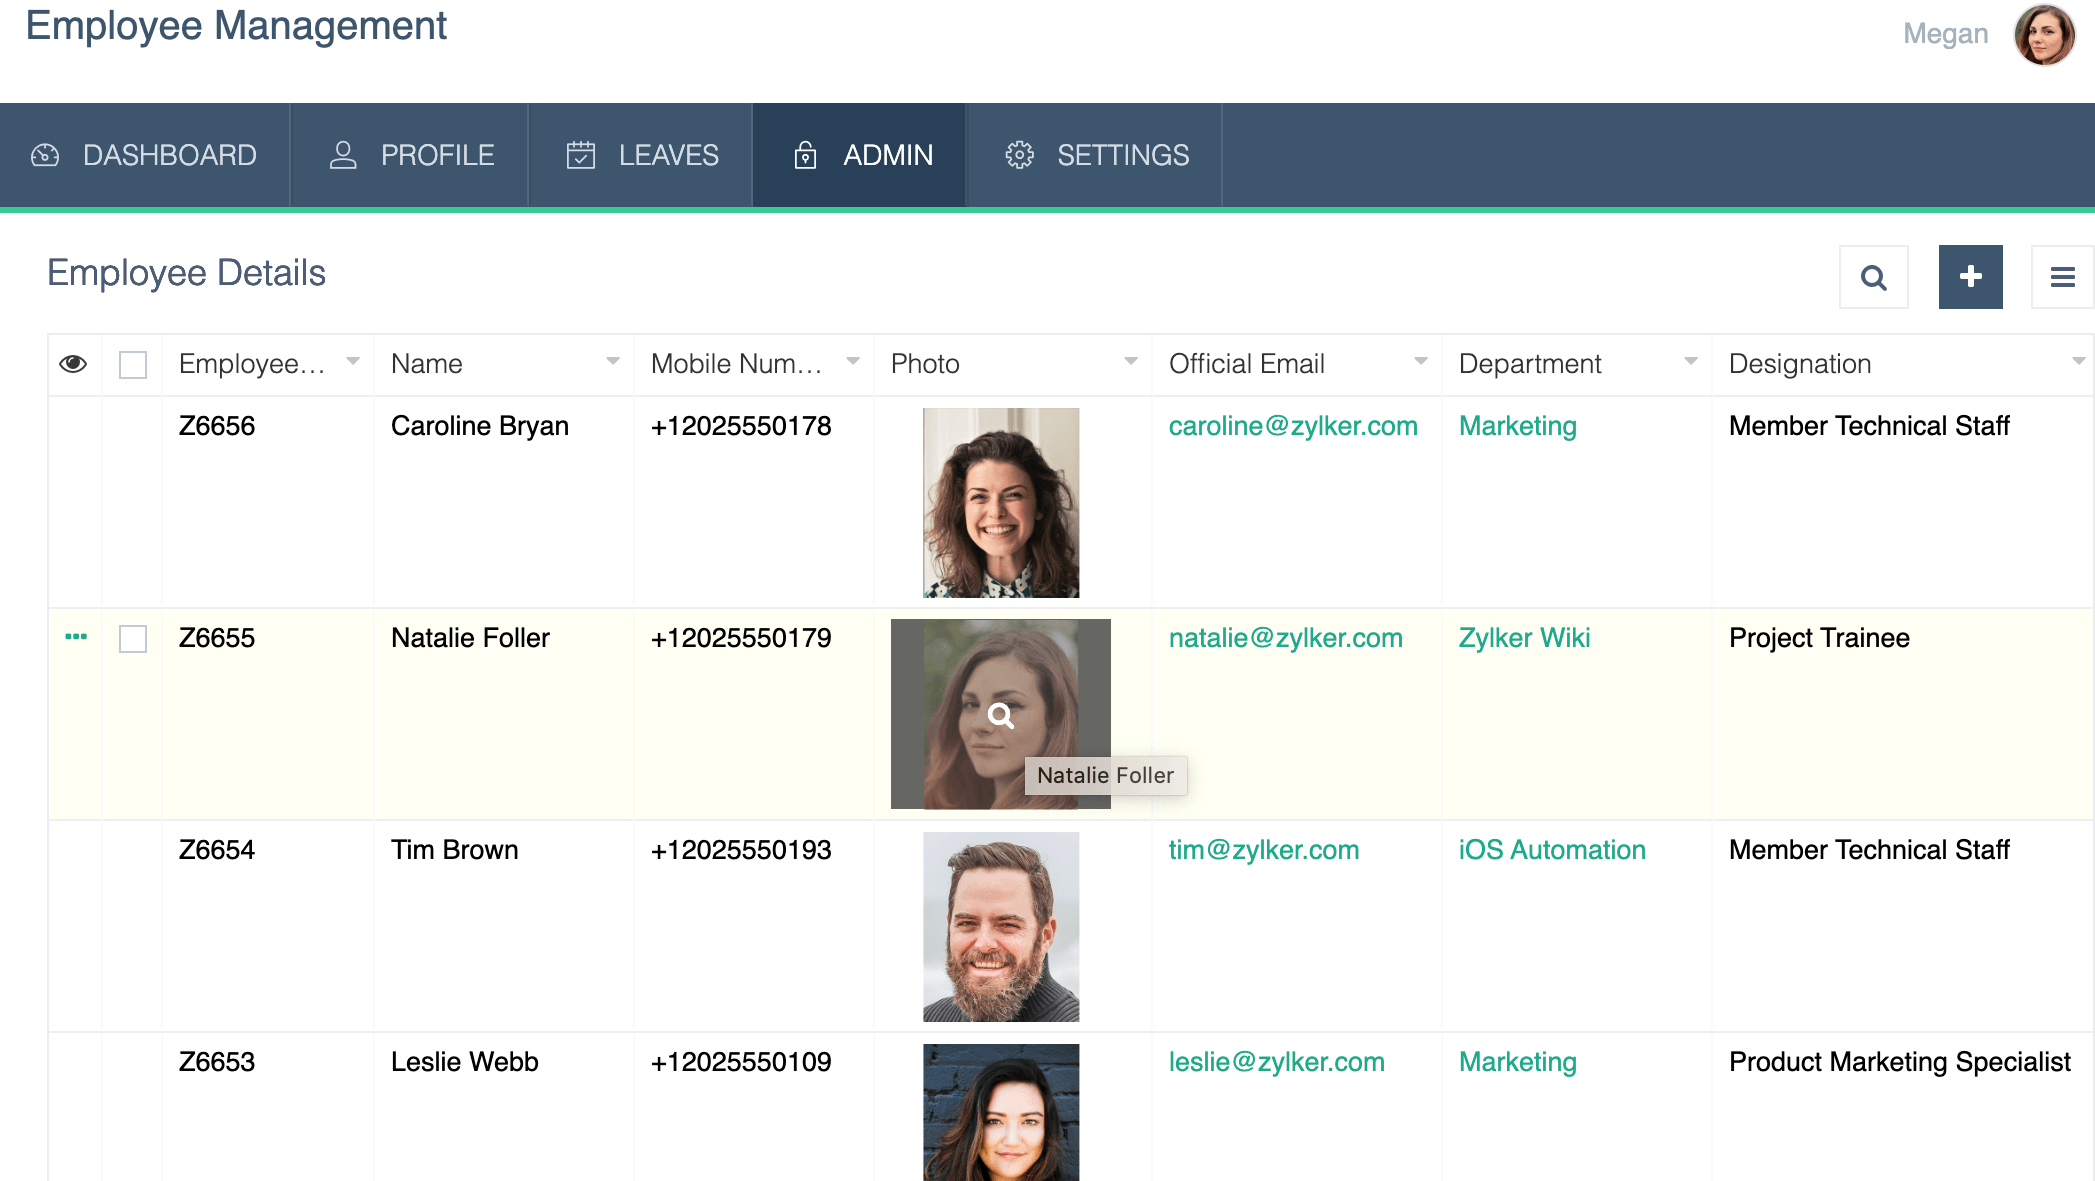
Task: Click the plus icon to add employee
Action: (x=1970, y=277)
